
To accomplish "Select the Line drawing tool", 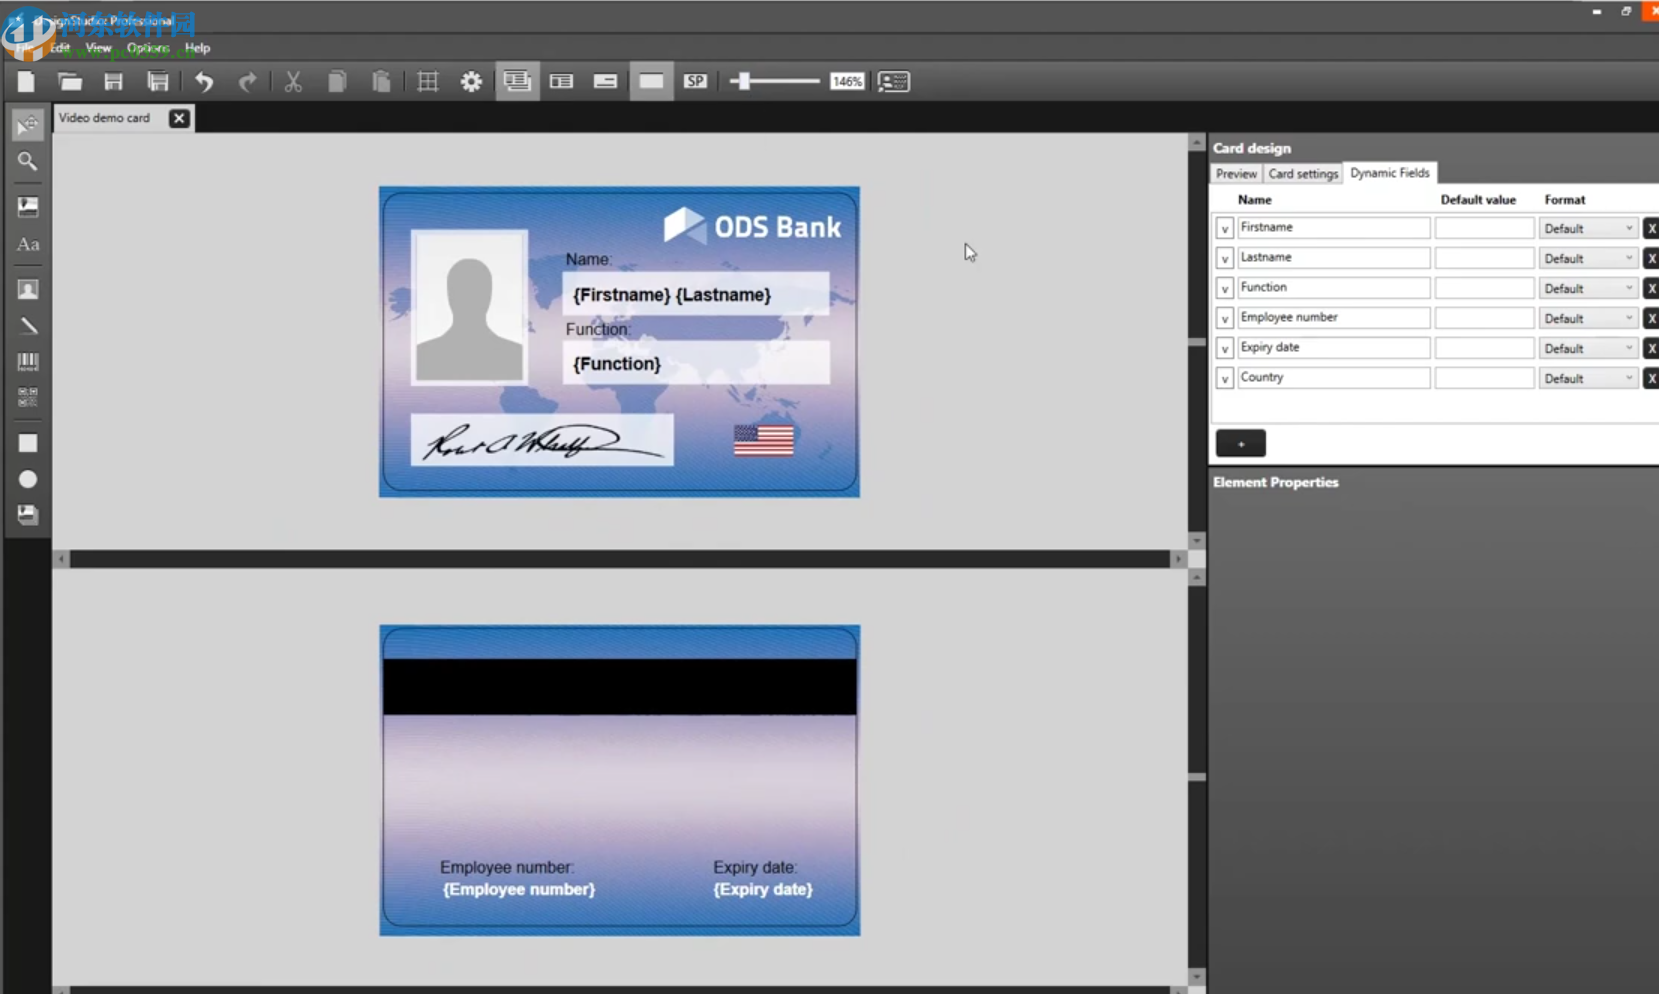I will tap(27, 325).
